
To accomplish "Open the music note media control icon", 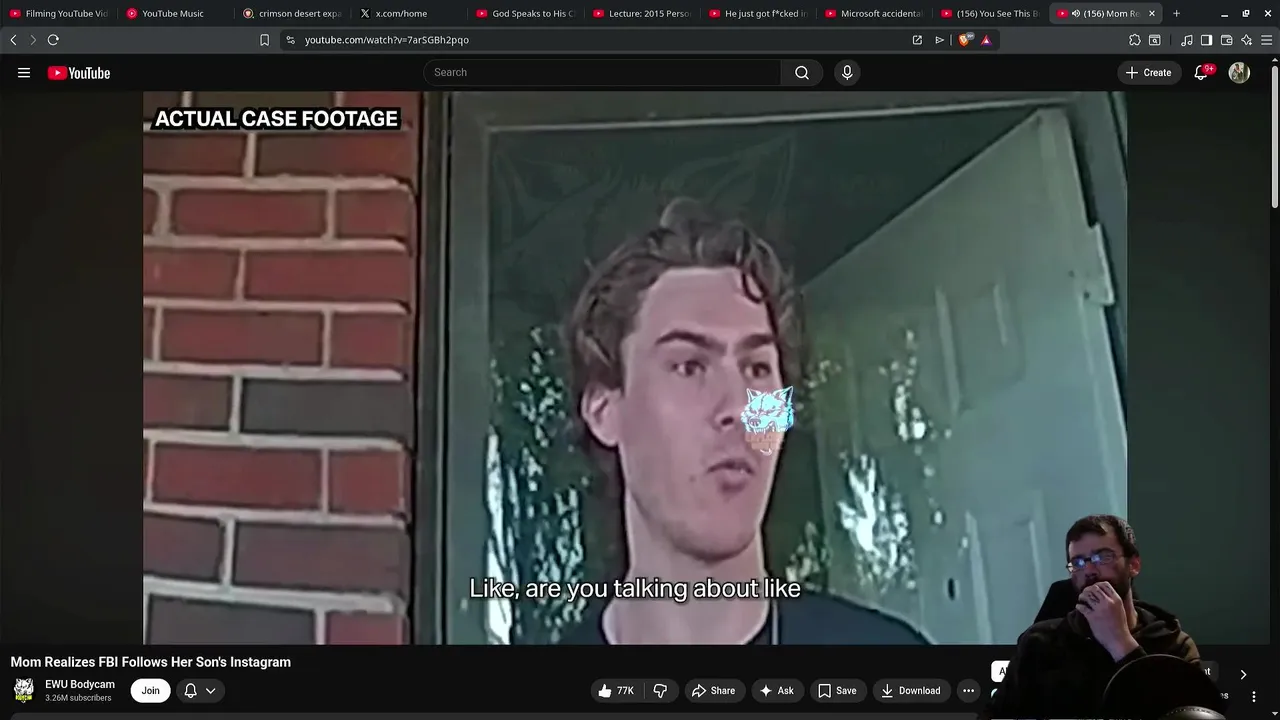I will (1187, 40).
